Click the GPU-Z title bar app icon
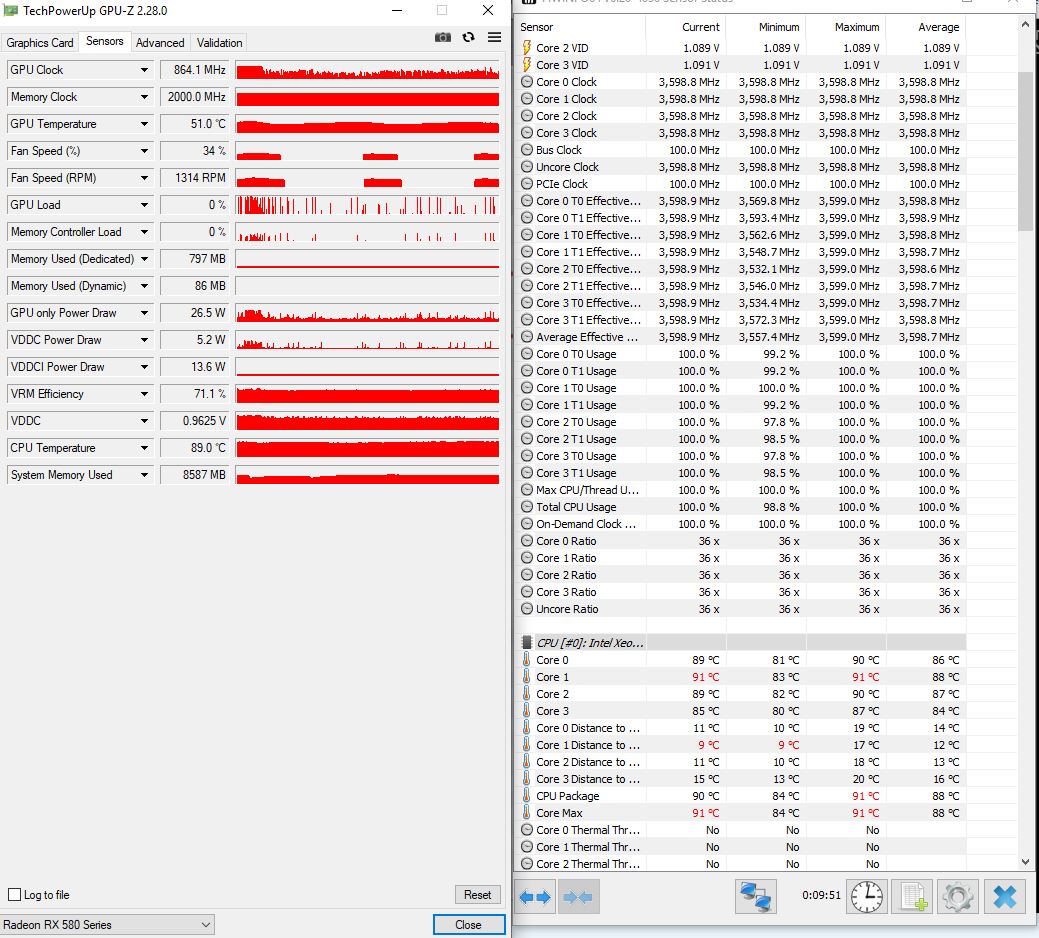This screenshot has width=1039, height=938. pos(11,11)
